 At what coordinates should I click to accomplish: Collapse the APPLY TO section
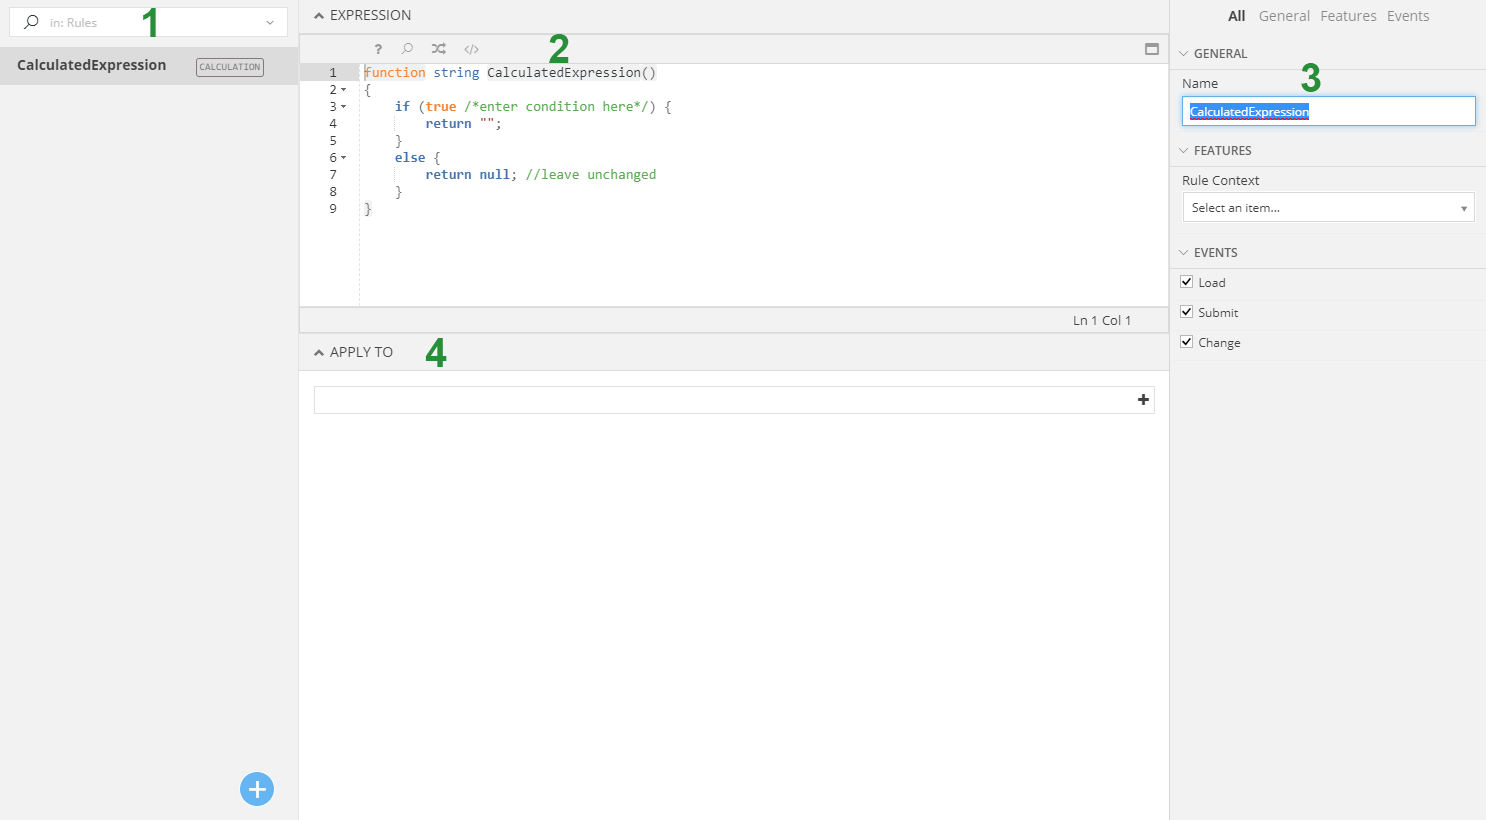(319, 353)
